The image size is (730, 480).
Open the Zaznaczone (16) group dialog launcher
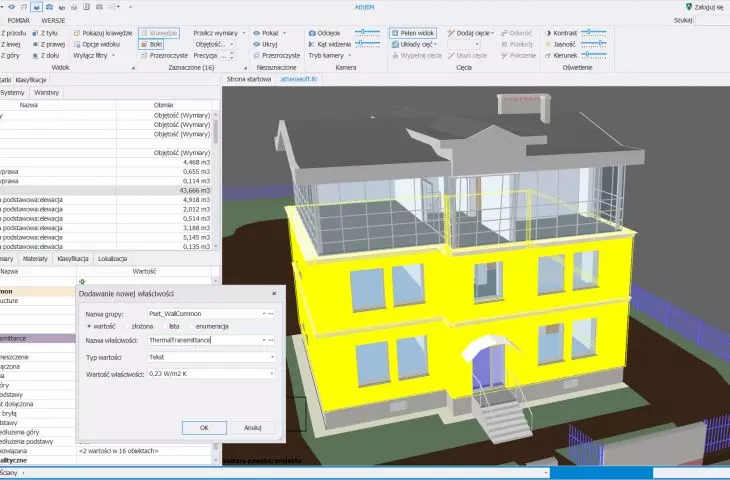tap(245, 68)
